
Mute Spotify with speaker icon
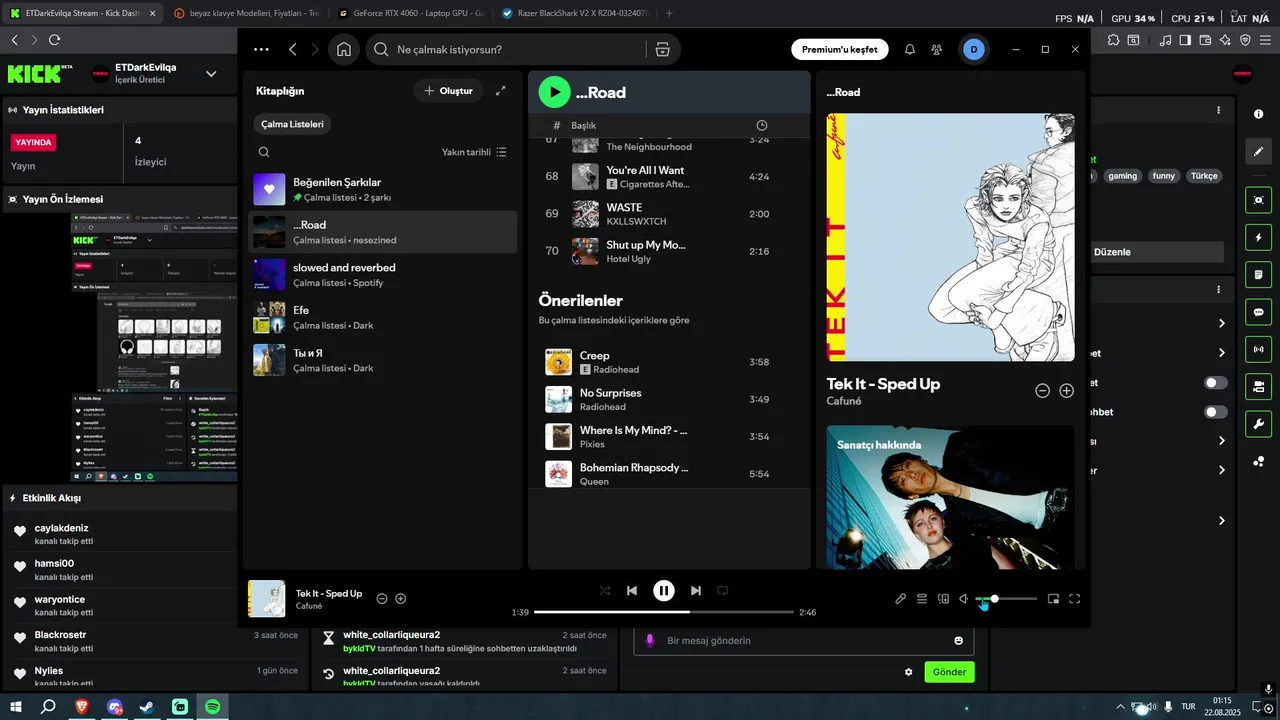964,599
